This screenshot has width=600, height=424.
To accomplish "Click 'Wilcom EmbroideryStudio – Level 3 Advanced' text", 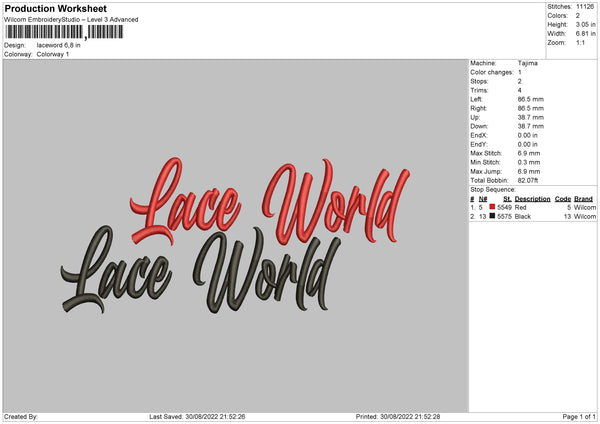I will click(71, 20).
